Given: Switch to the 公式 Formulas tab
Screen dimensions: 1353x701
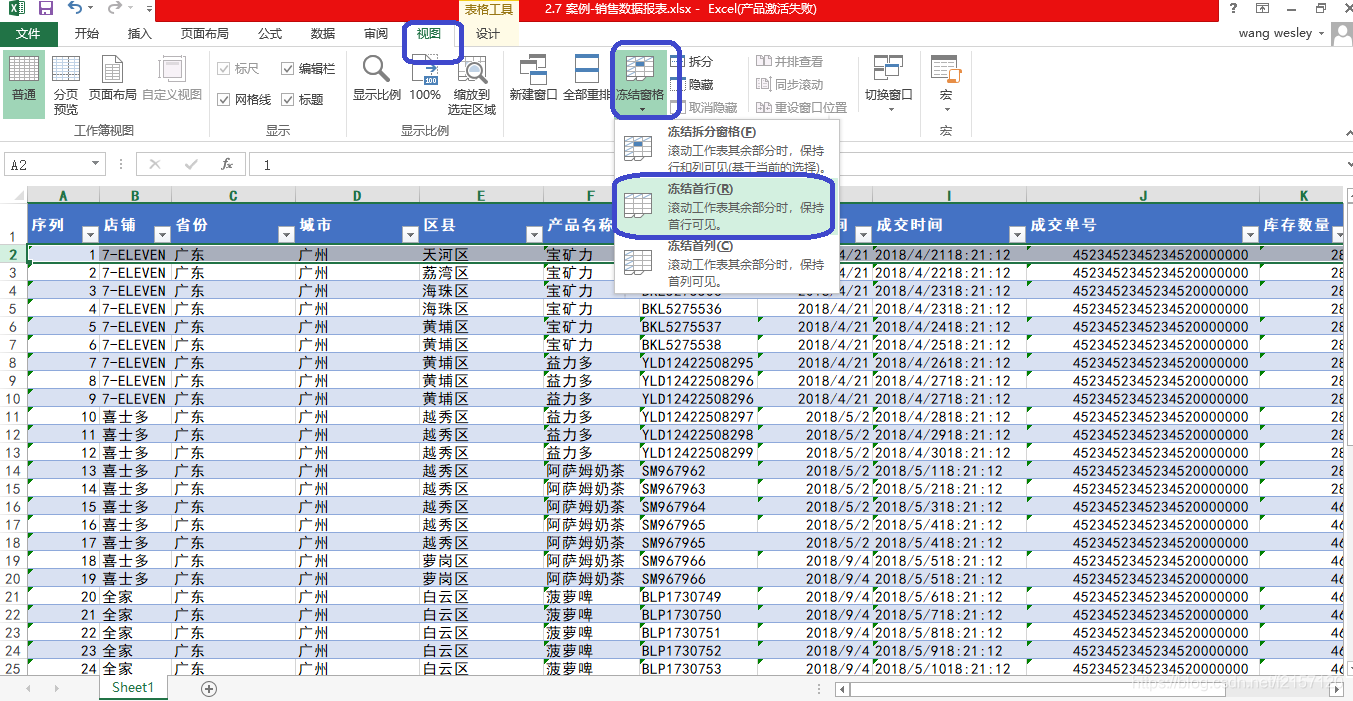Looking at the screenshot, I should (x=270, y=34).
